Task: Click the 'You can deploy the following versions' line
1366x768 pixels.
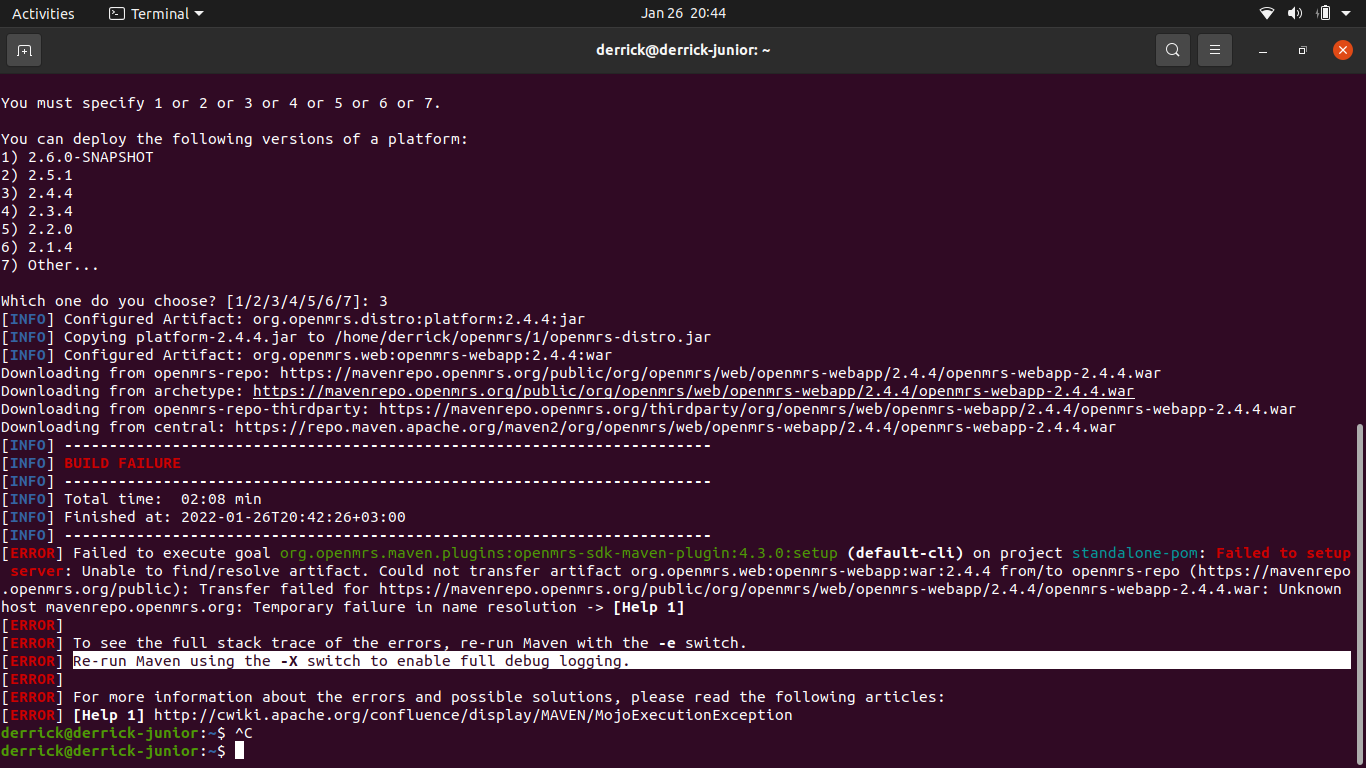Action: click(234, 139)
